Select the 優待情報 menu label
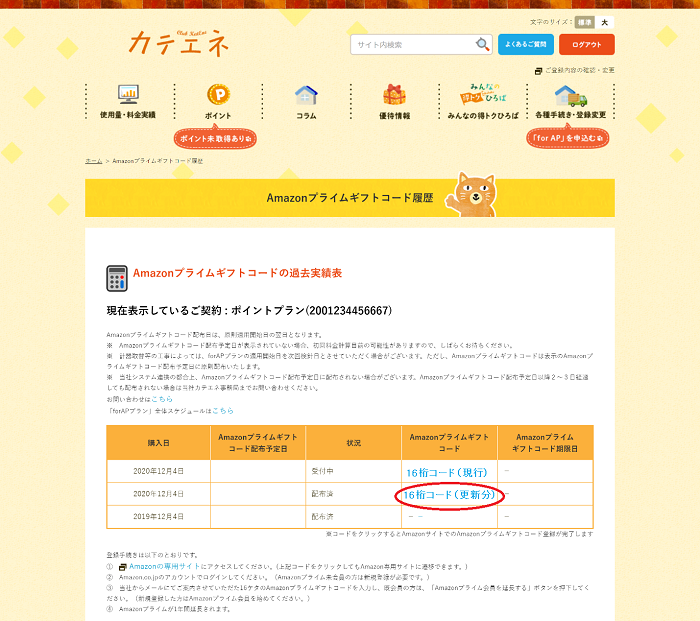The image size is (700, 621). tap(395, 116)
